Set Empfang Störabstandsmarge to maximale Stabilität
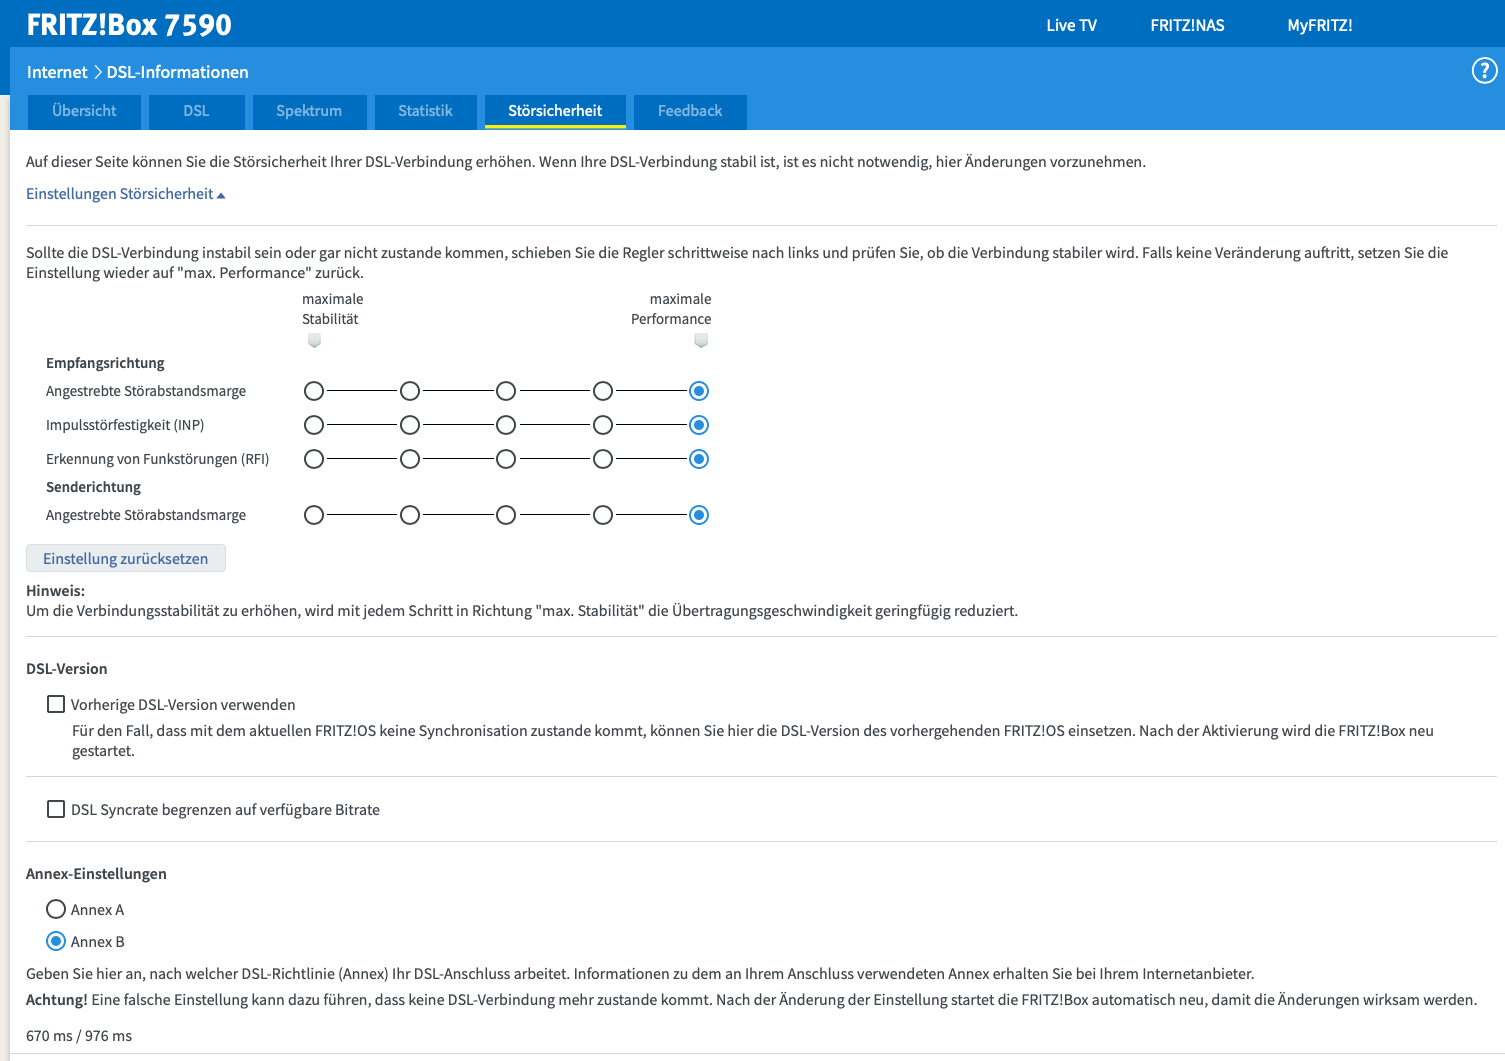 click(x=314, y=391)
